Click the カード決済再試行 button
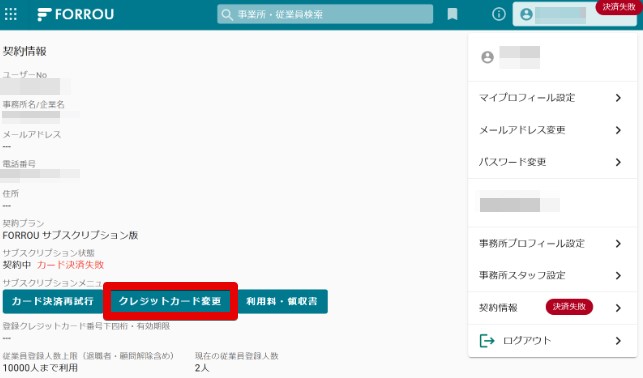This screenshot has height=378, width=643. (x=52, y=301)
